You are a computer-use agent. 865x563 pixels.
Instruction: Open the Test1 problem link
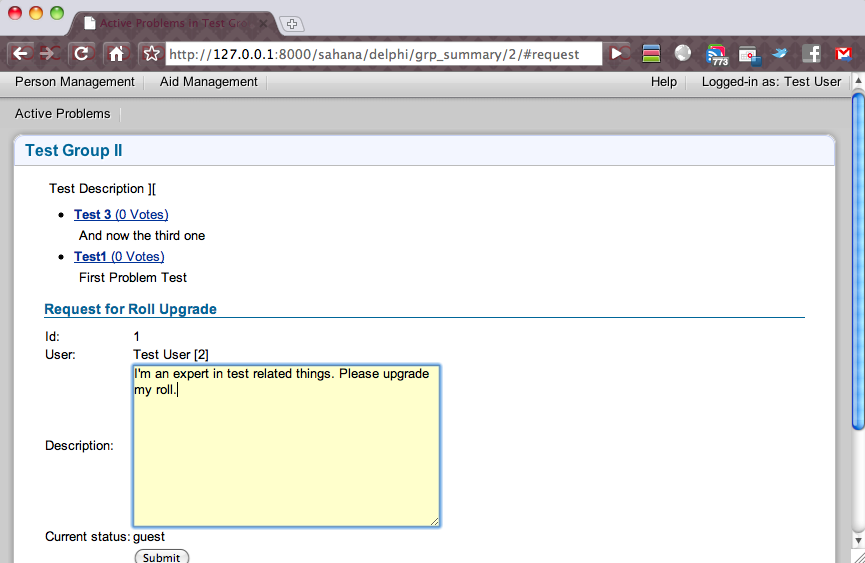click(90, 257)
